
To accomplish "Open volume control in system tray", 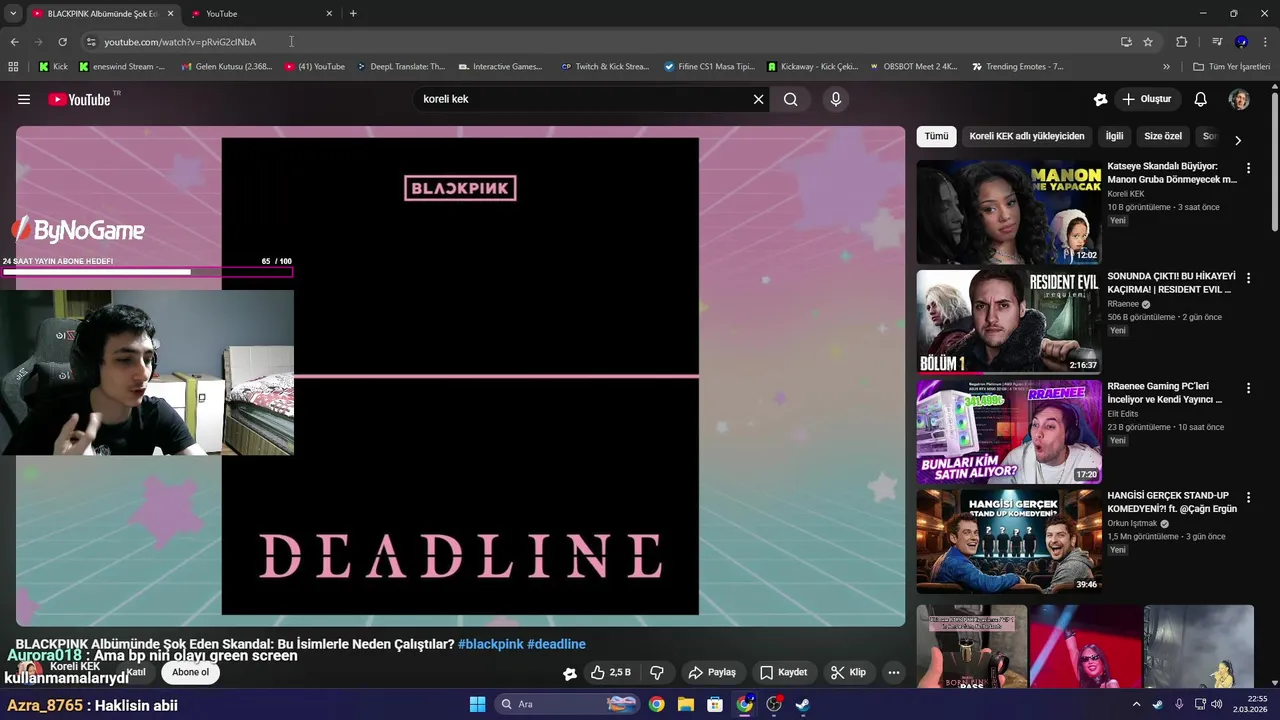I will (1216, 704).
